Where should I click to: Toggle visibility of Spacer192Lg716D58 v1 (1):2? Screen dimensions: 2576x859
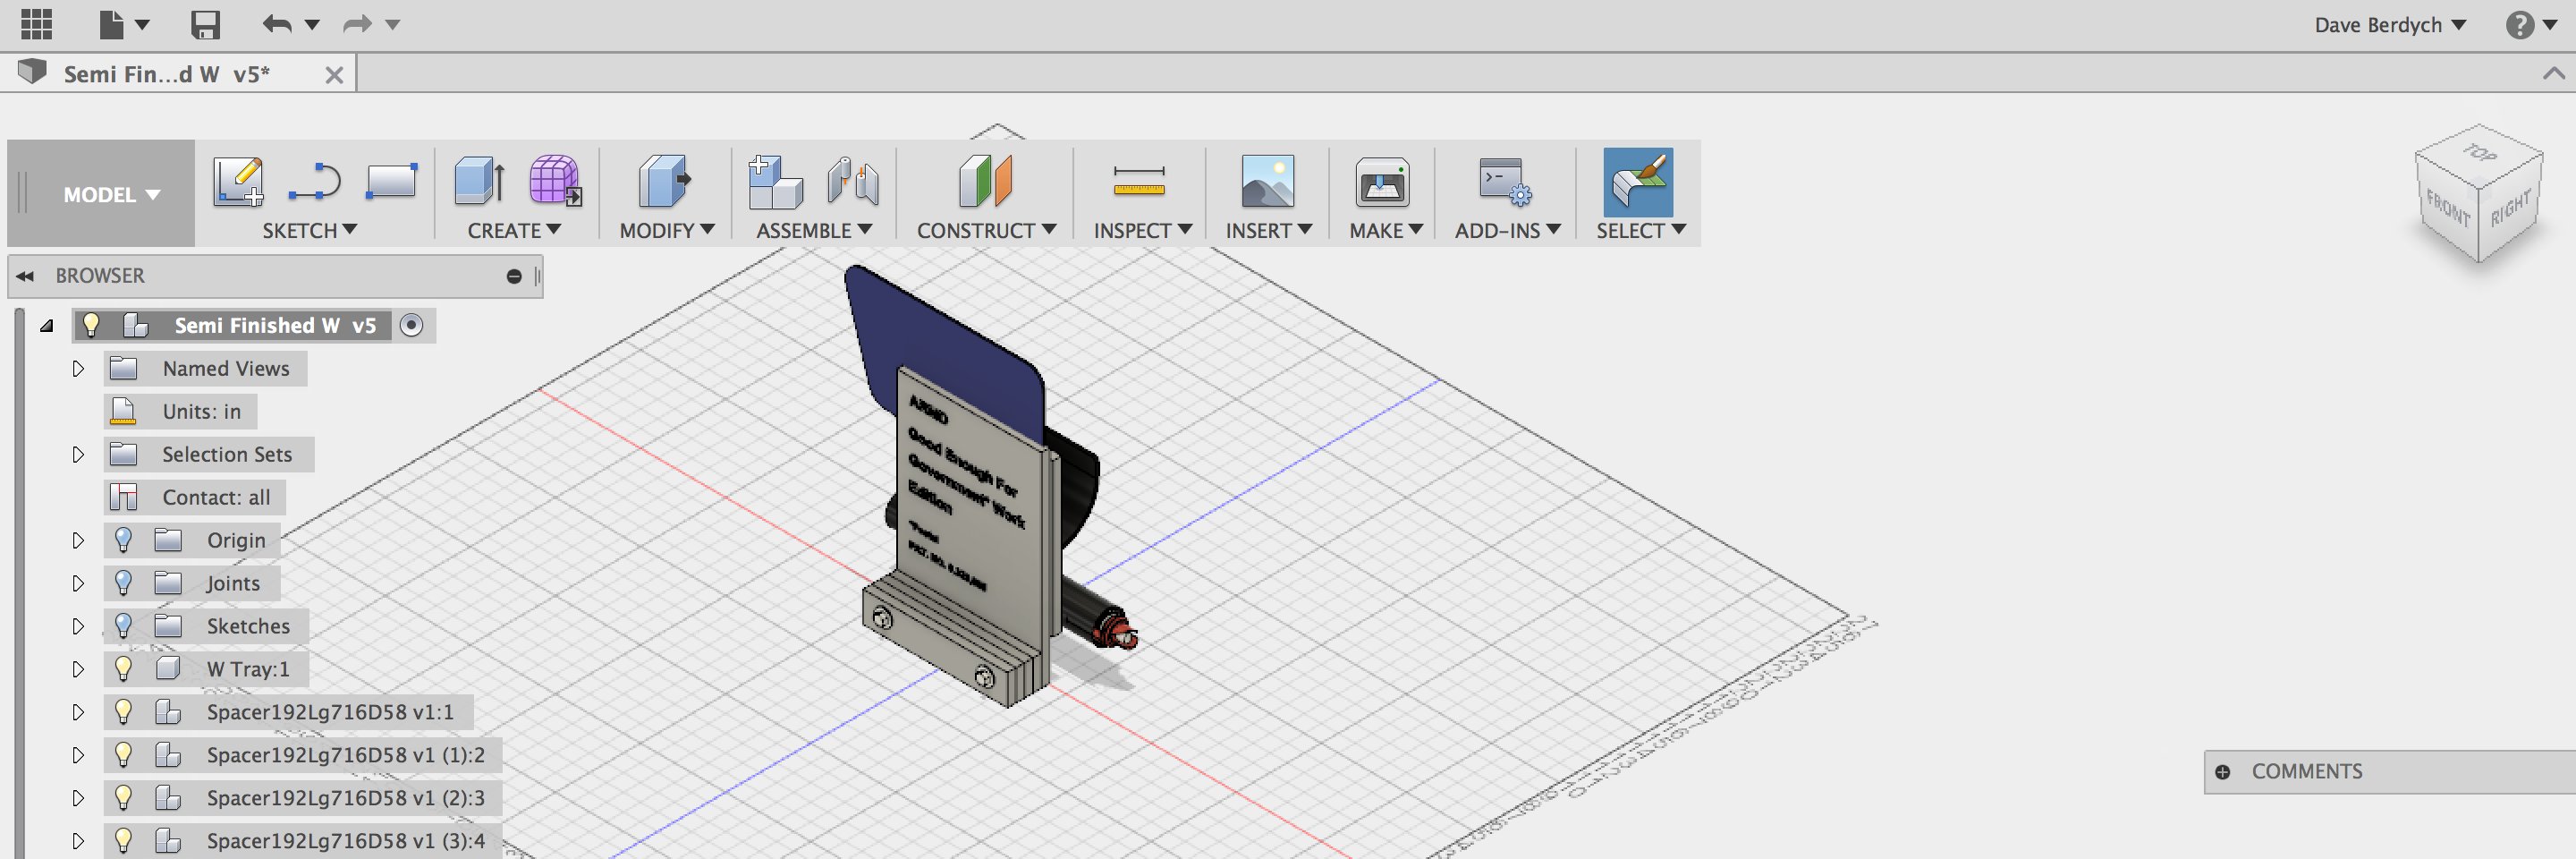(x=123, y=754)
